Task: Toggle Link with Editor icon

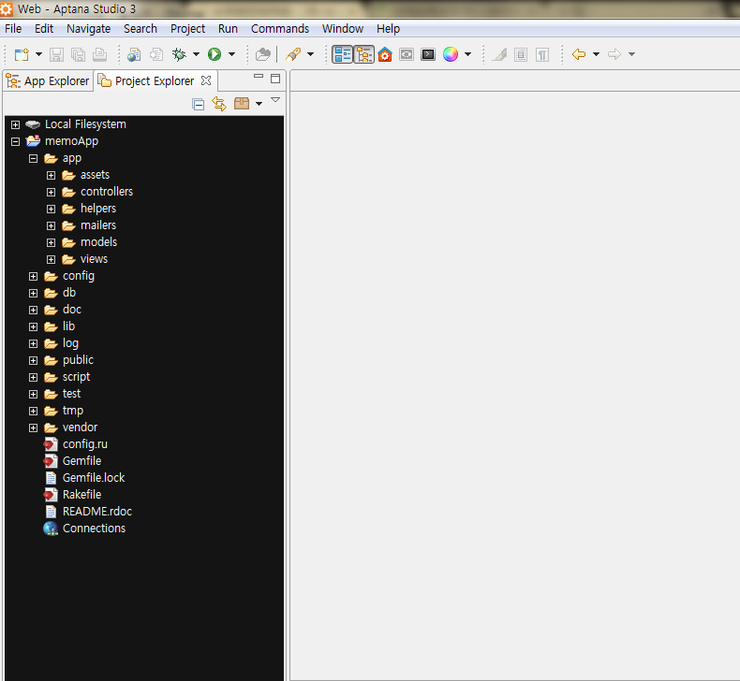Action: [x=219, y=104]
